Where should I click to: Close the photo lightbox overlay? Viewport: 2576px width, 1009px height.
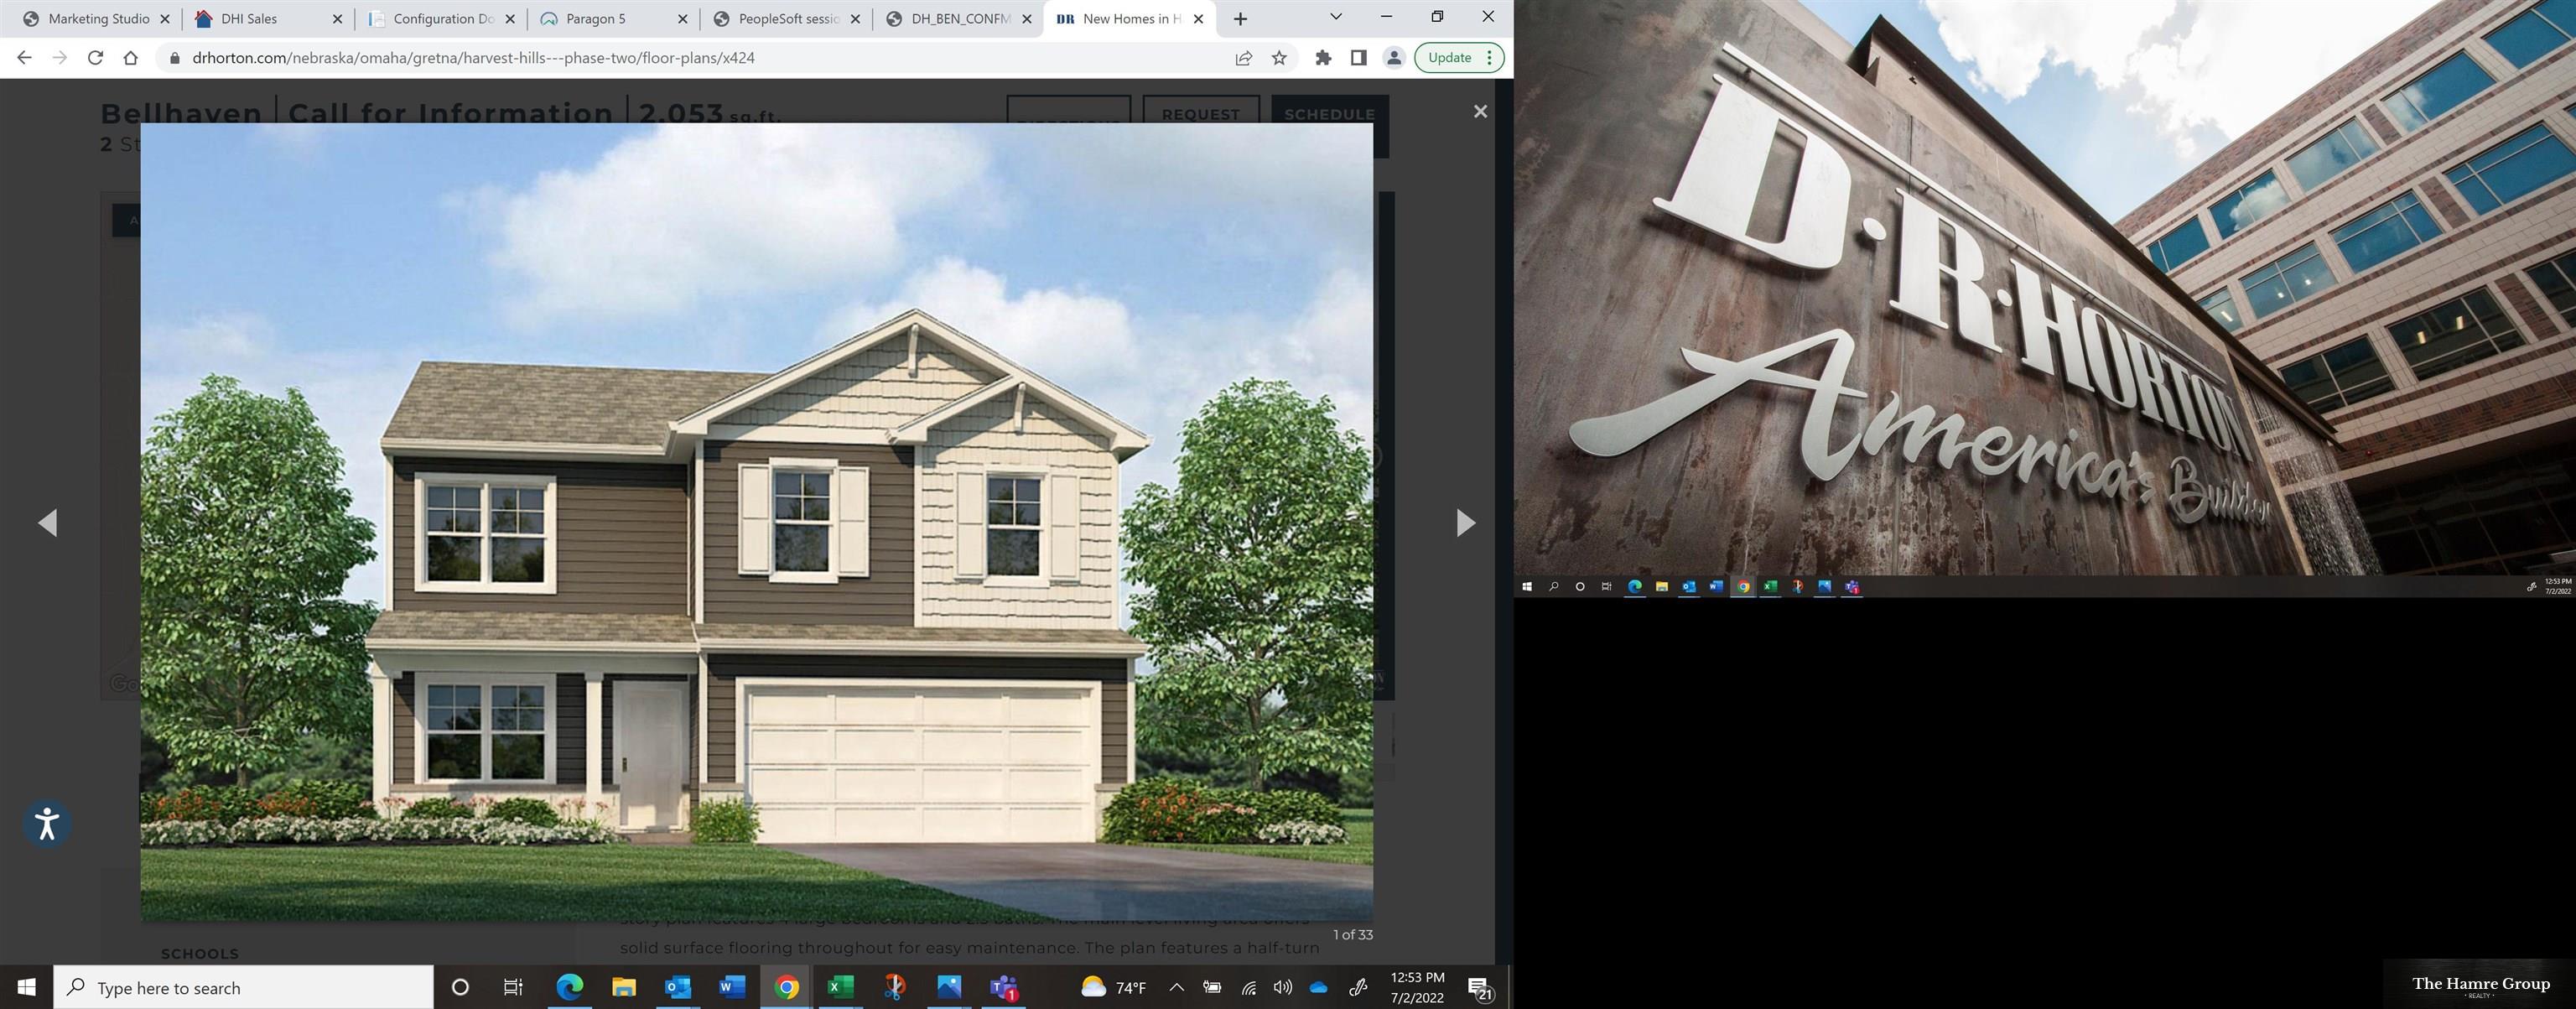(x=1480, y=112)
